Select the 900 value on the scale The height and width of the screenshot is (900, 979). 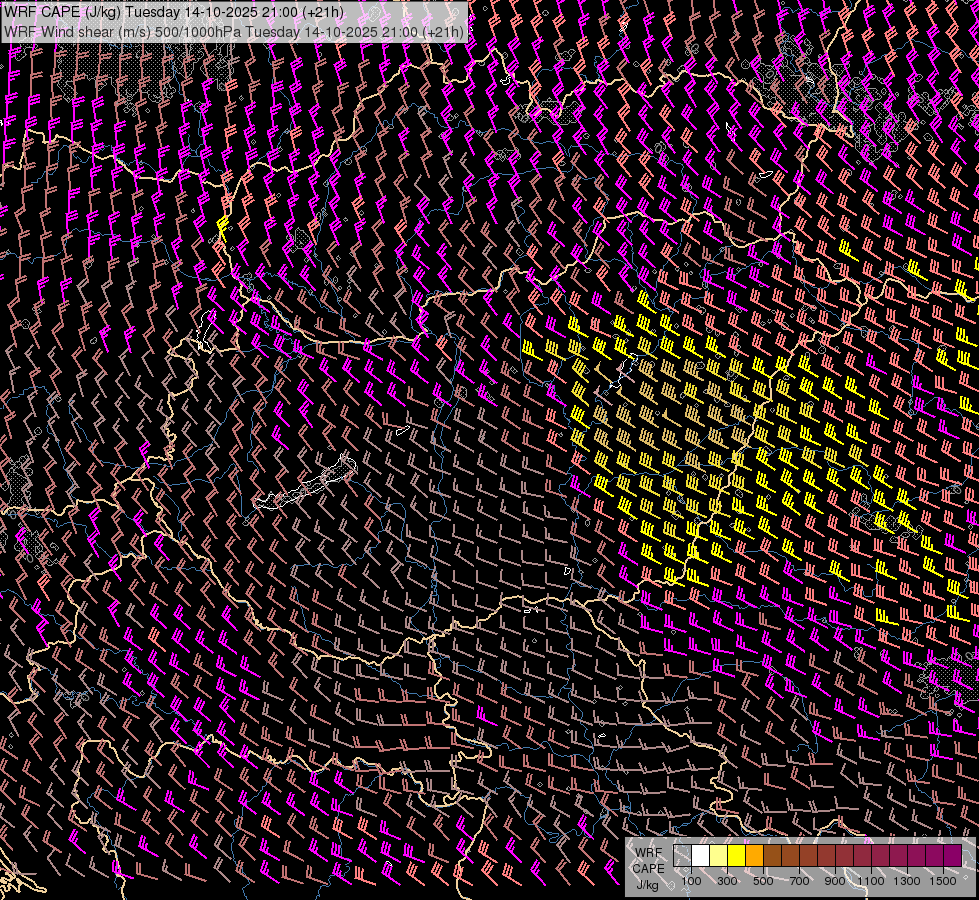coord(835,882)
